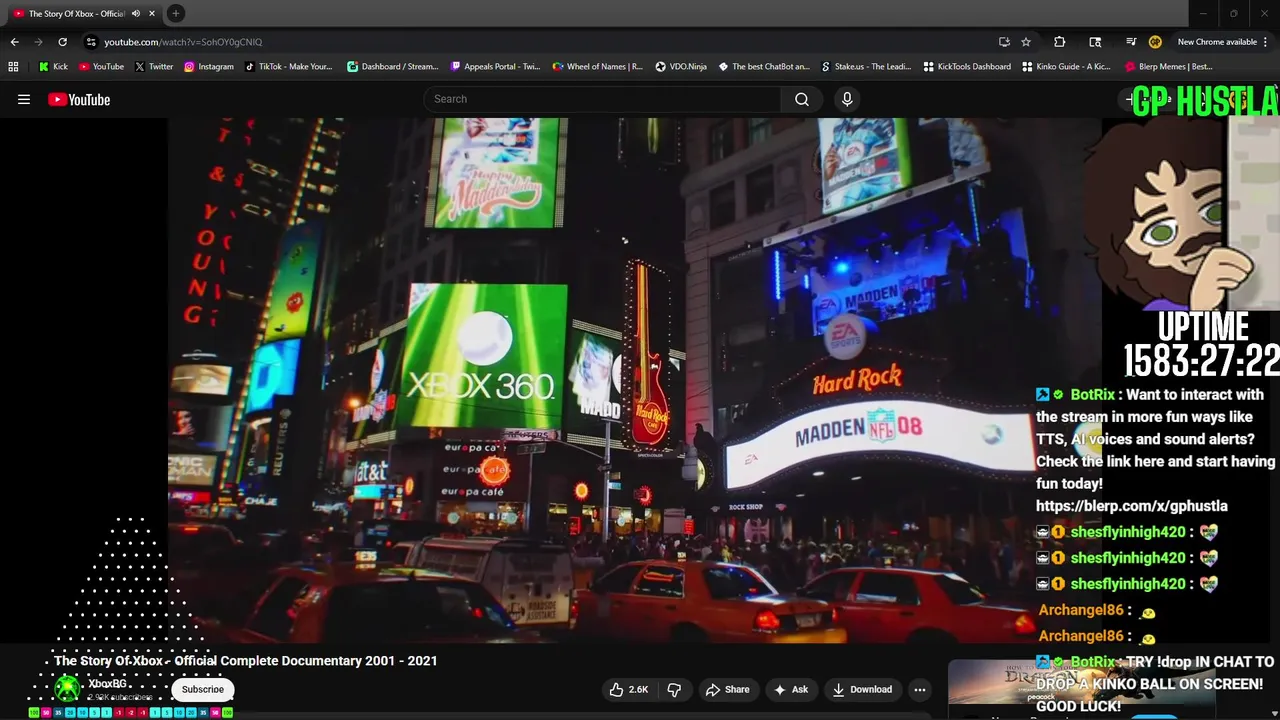This screenshot has width=1280, height=720.
Task: Open more actions three-dot menu
Action: pos(920,689)
